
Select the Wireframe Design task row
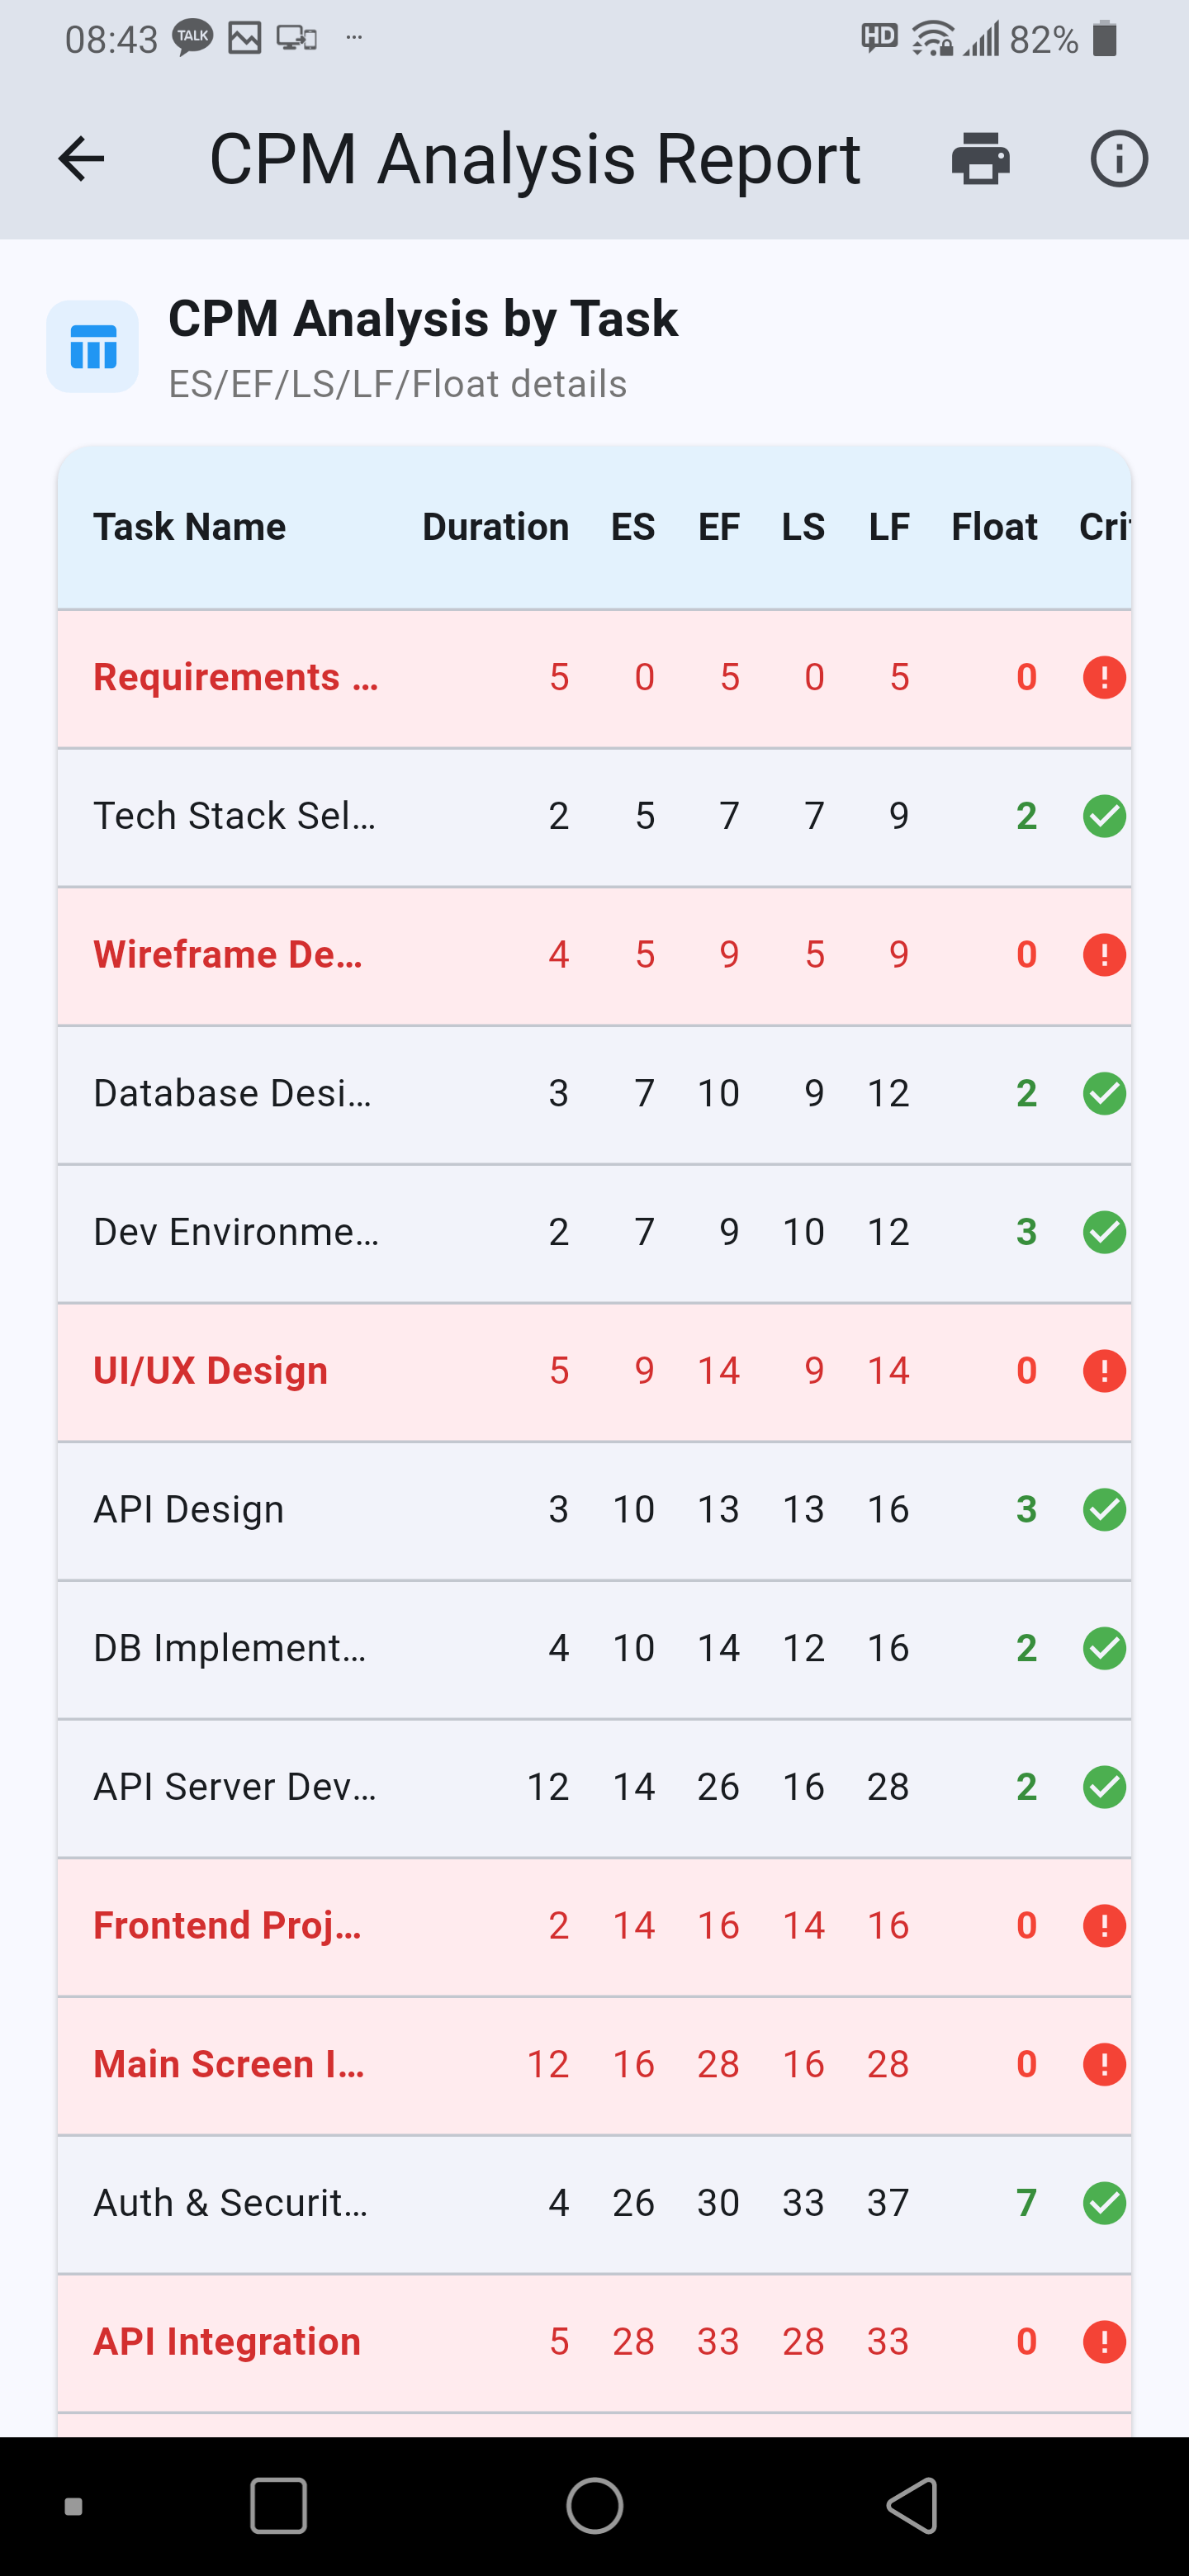click(228, 955)
